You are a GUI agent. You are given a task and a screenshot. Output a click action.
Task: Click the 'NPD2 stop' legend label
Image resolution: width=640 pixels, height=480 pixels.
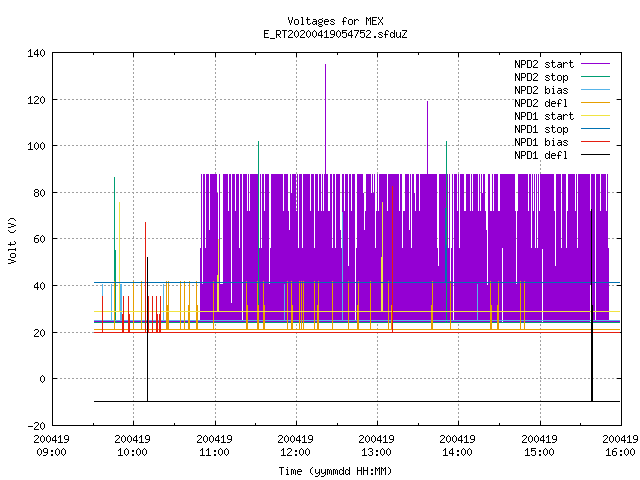[541, 77]
